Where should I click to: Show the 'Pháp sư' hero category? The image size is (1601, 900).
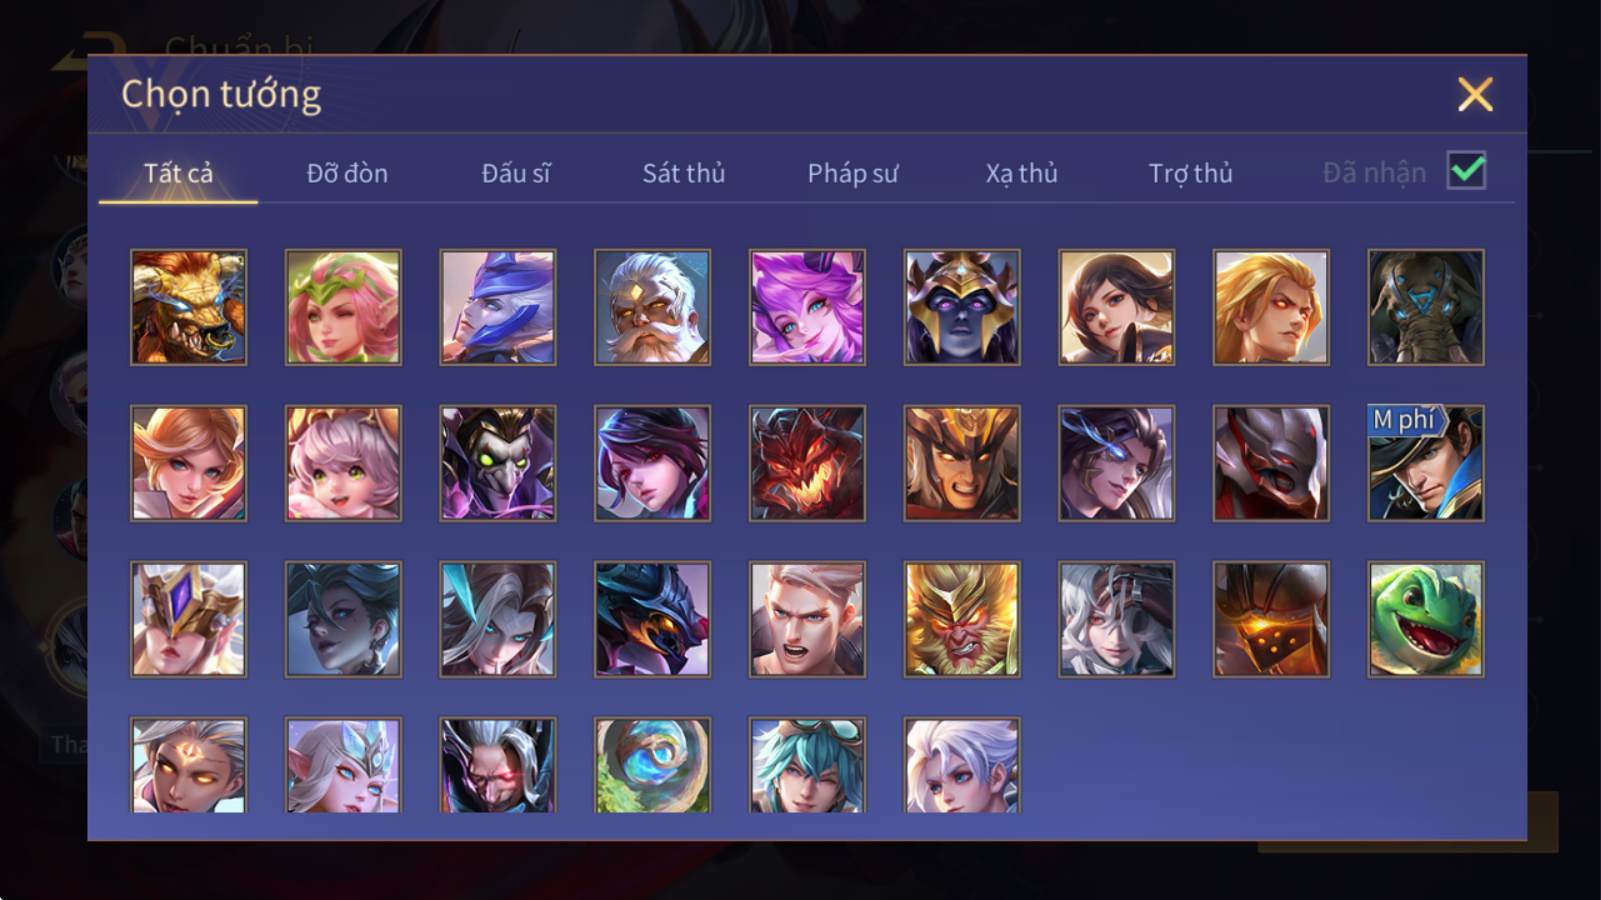click(x=853, y=173)
